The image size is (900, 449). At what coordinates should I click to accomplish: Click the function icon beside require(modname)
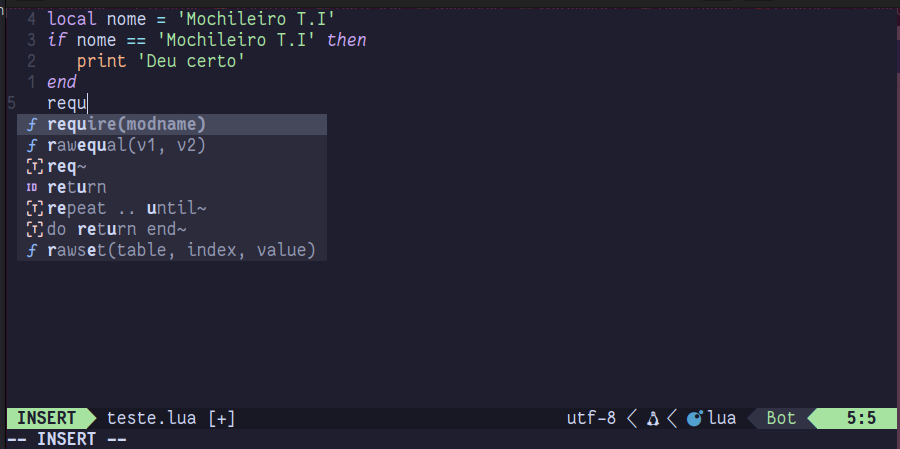(32, 124)
